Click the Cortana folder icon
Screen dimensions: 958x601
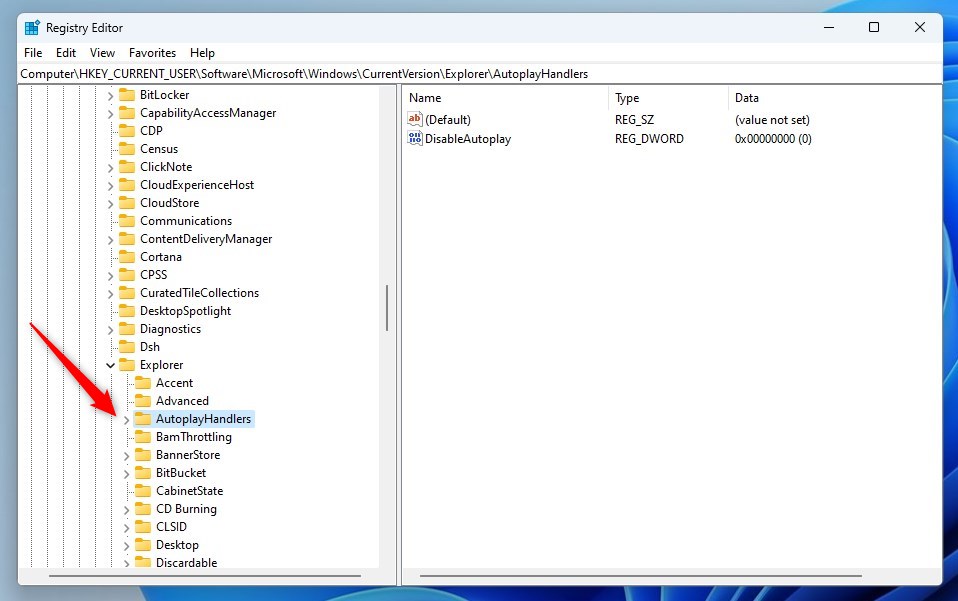click(126, 257)
